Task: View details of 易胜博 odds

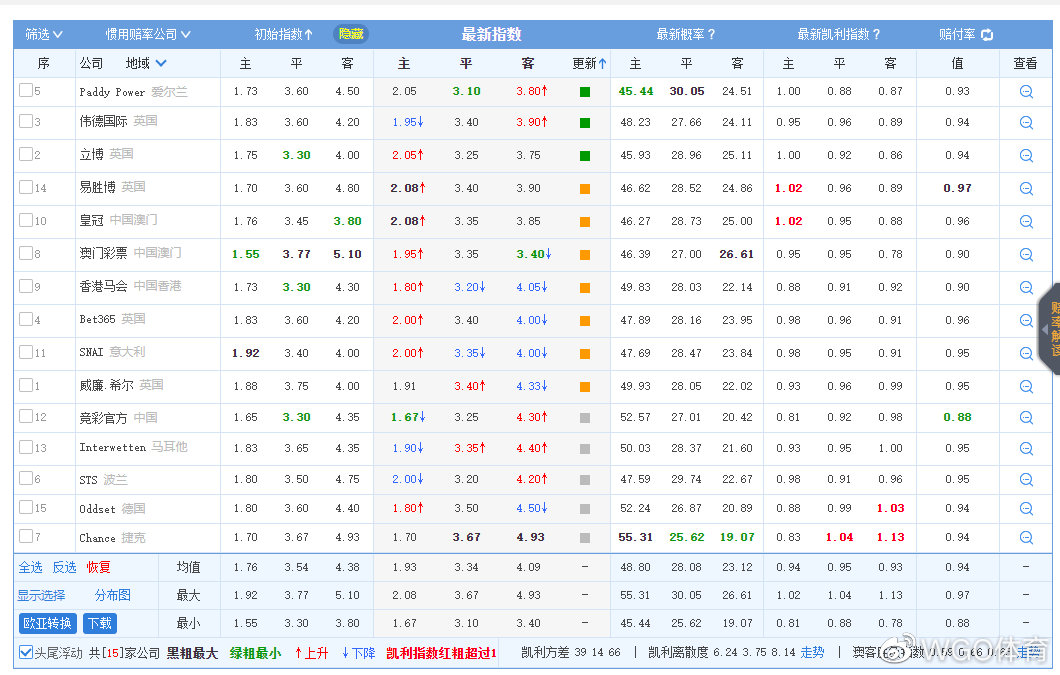Action: [1026, 189]
